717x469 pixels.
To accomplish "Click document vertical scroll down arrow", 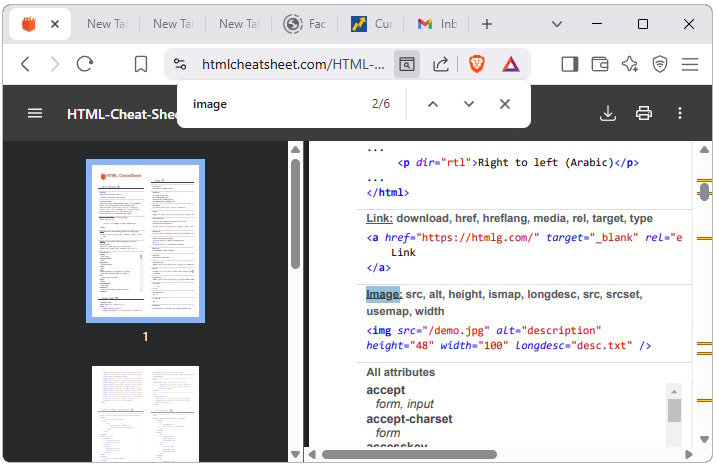I will tap(704, 439).
